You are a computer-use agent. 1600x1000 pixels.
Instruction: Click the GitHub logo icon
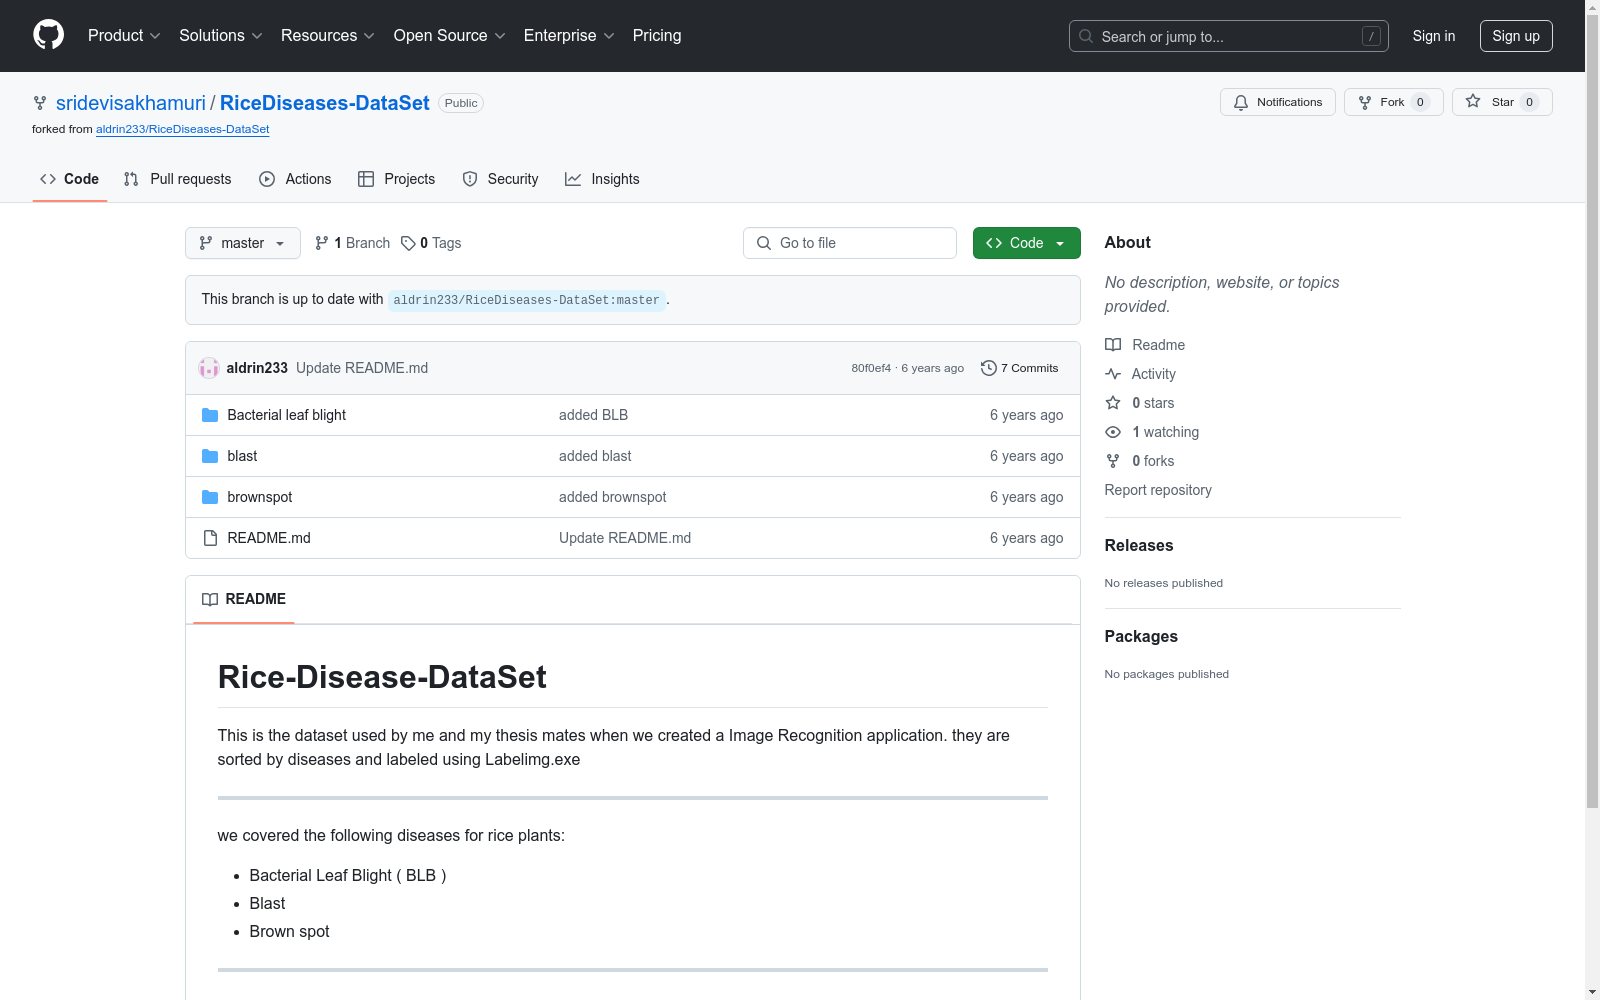[48, 35]
